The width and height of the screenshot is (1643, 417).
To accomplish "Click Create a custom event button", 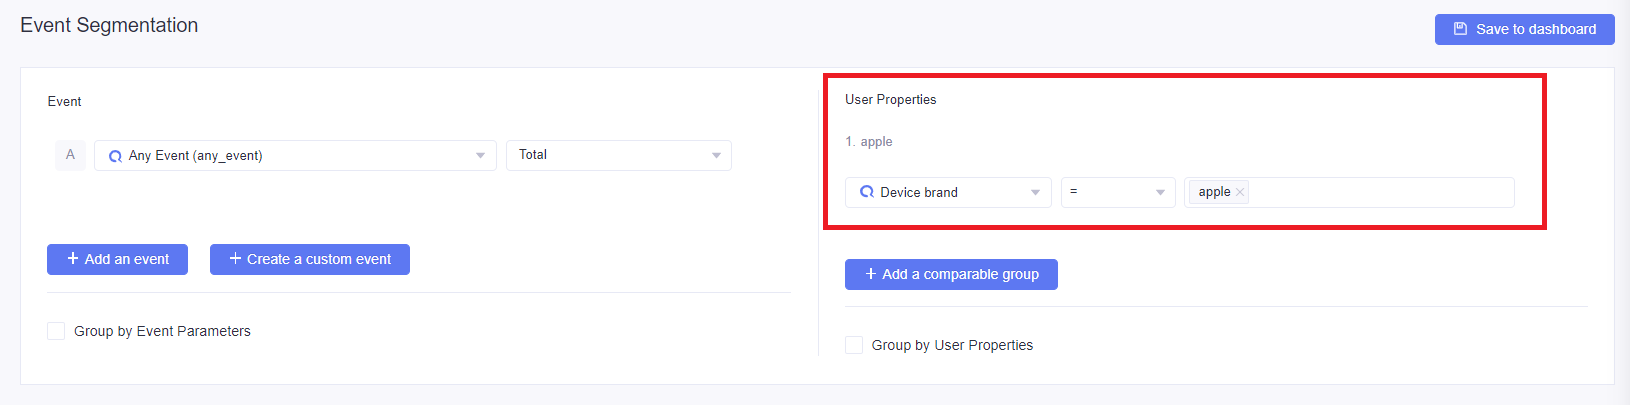I will tap(310, 259).
